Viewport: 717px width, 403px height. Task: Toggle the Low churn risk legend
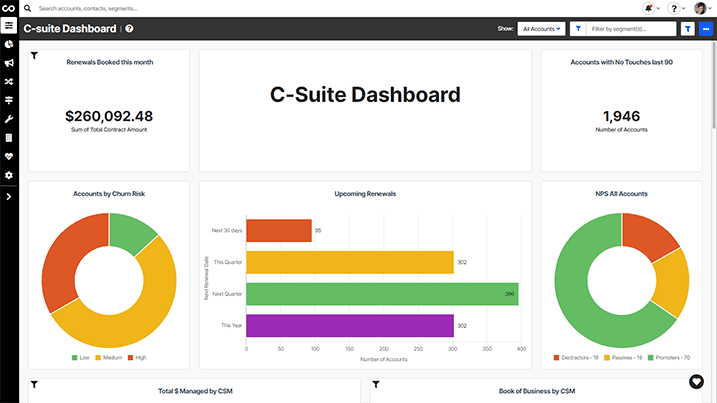[x=80, y=358]
